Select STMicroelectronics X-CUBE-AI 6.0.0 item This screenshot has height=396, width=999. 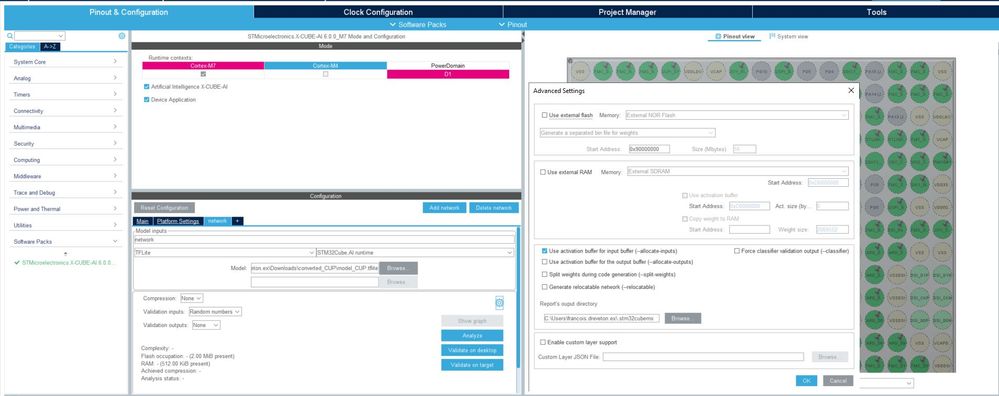[x=64, y=262]
